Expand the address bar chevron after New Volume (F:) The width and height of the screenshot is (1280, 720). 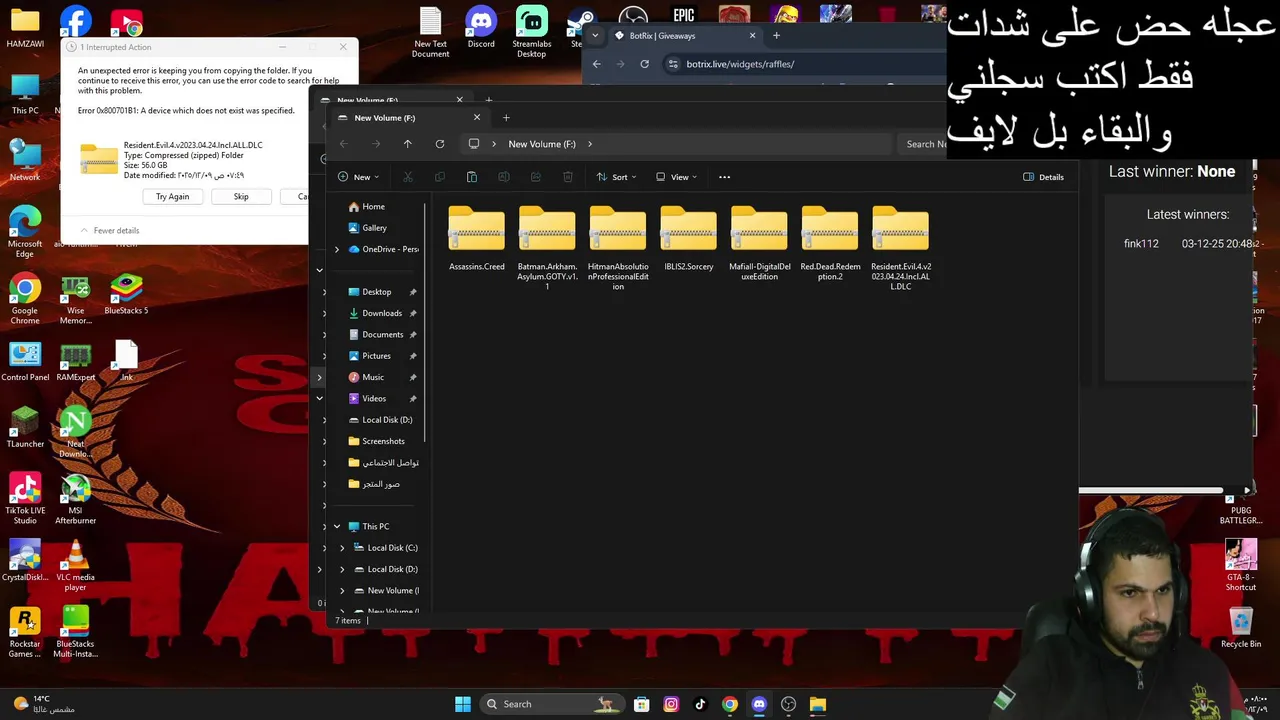point(589,144)
